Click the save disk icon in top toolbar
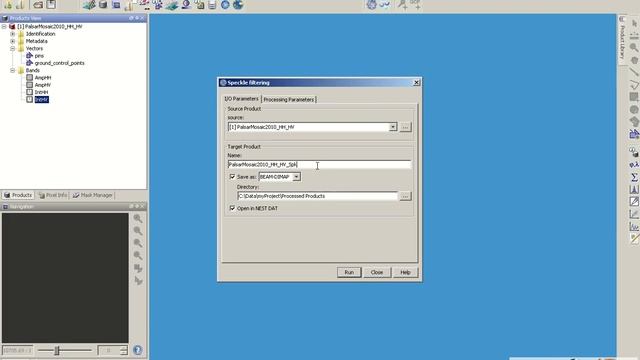Screen dimensions: 640x360 coord(51,4)
